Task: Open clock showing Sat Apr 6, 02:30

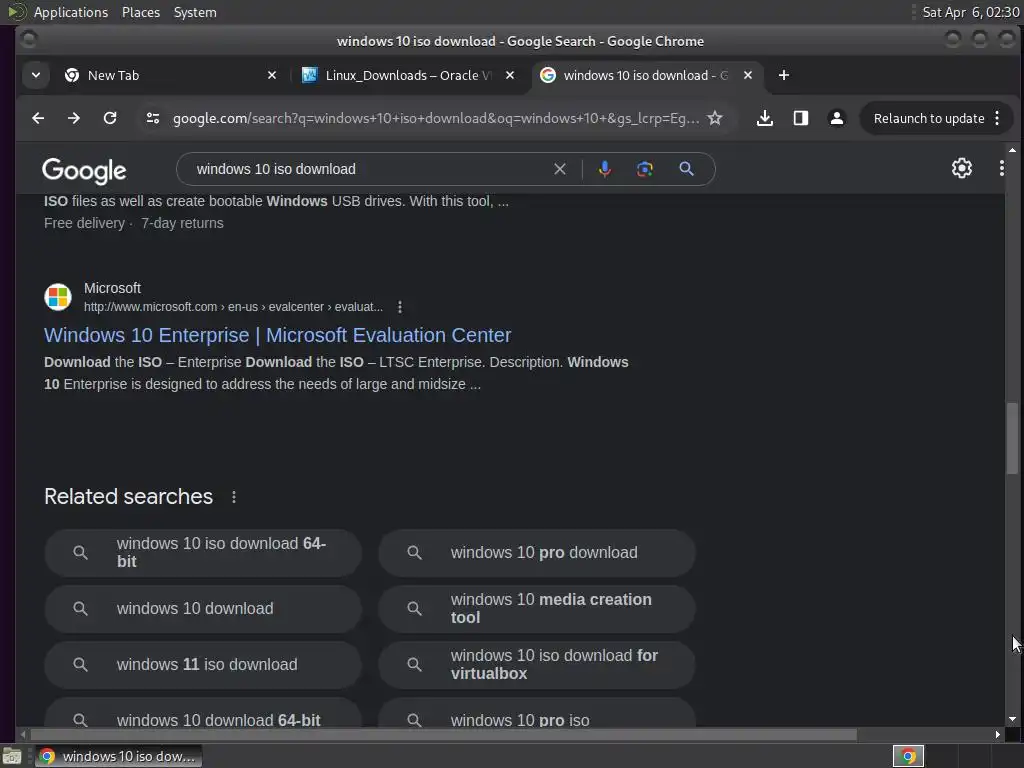Action: pyautogui.click(x=970, y=12)
